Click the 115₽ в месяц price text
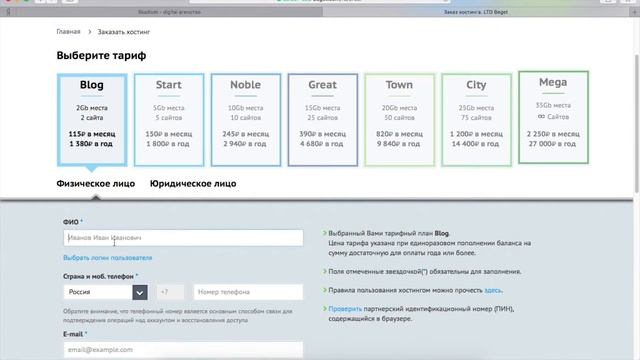This screenshot has width=640, height=360. (92, 134)
